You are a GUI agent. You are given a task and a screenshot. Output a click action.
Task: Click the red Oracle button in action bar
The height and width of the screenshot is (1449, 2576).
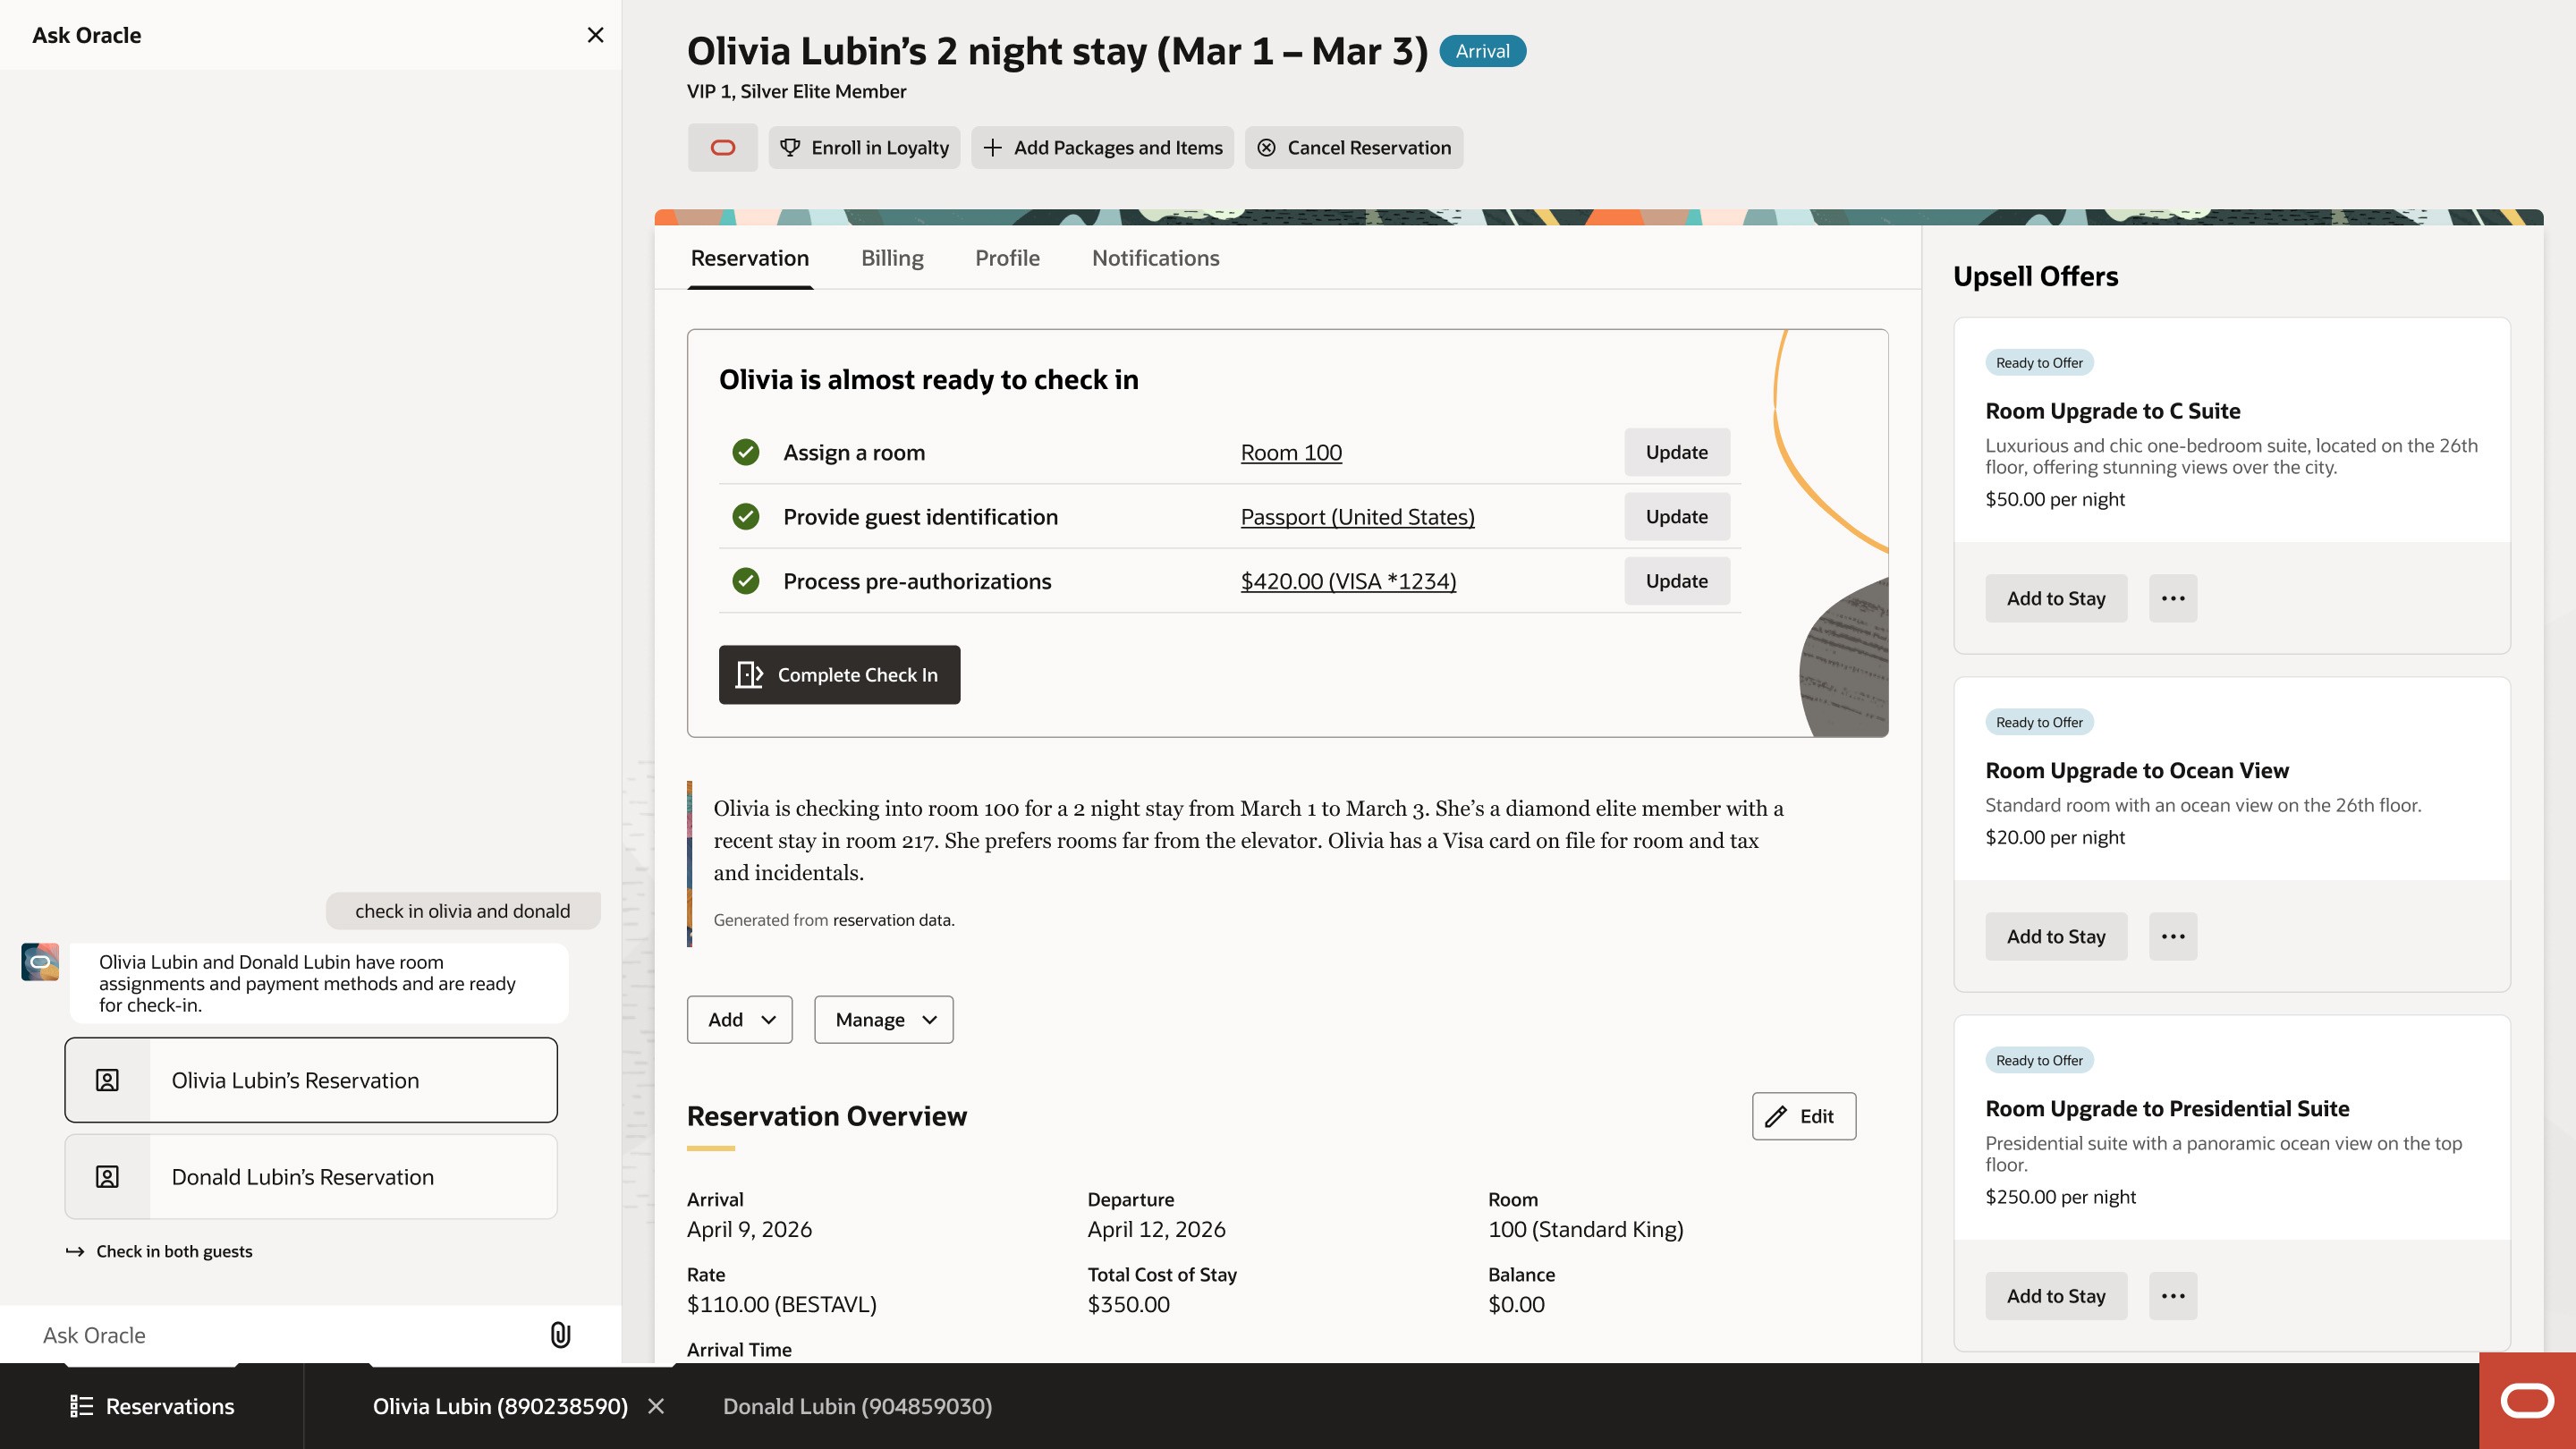(x=722, y=148)
